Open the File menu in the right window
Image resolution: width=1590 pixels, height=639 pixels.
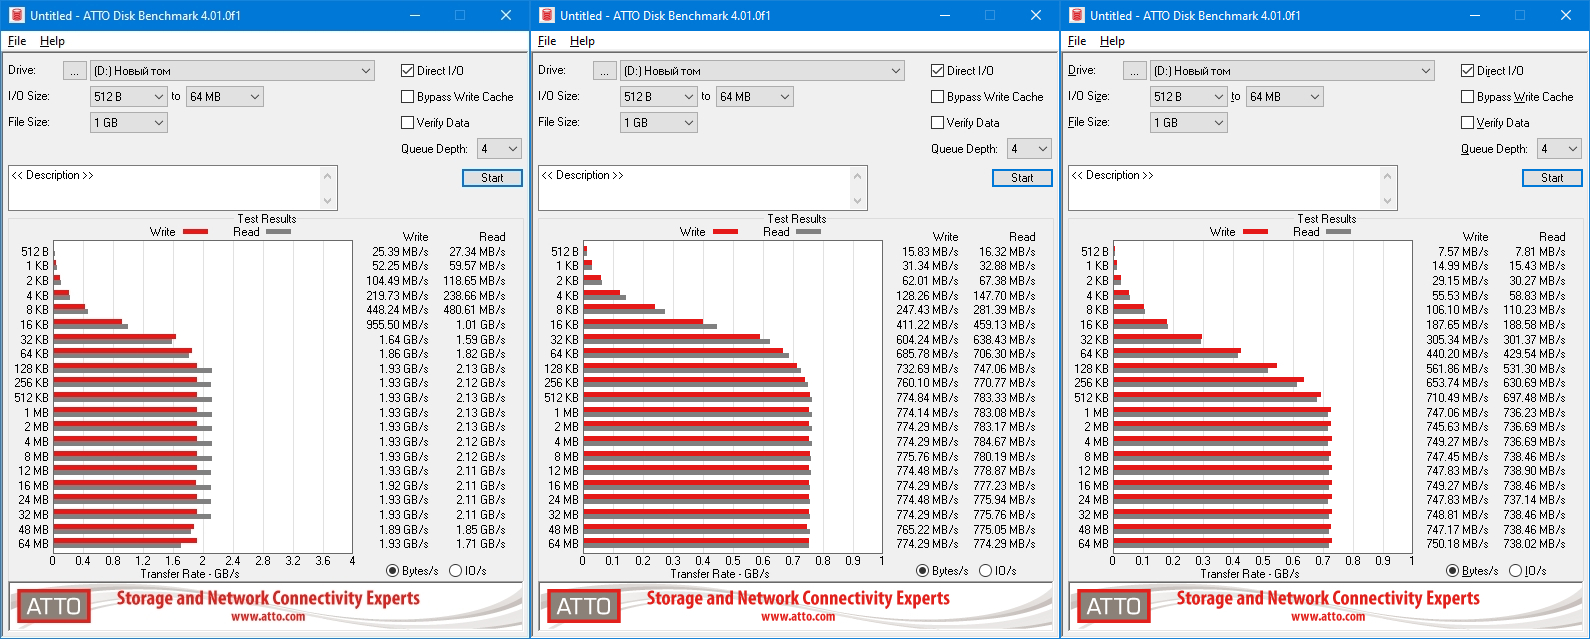1077,41
